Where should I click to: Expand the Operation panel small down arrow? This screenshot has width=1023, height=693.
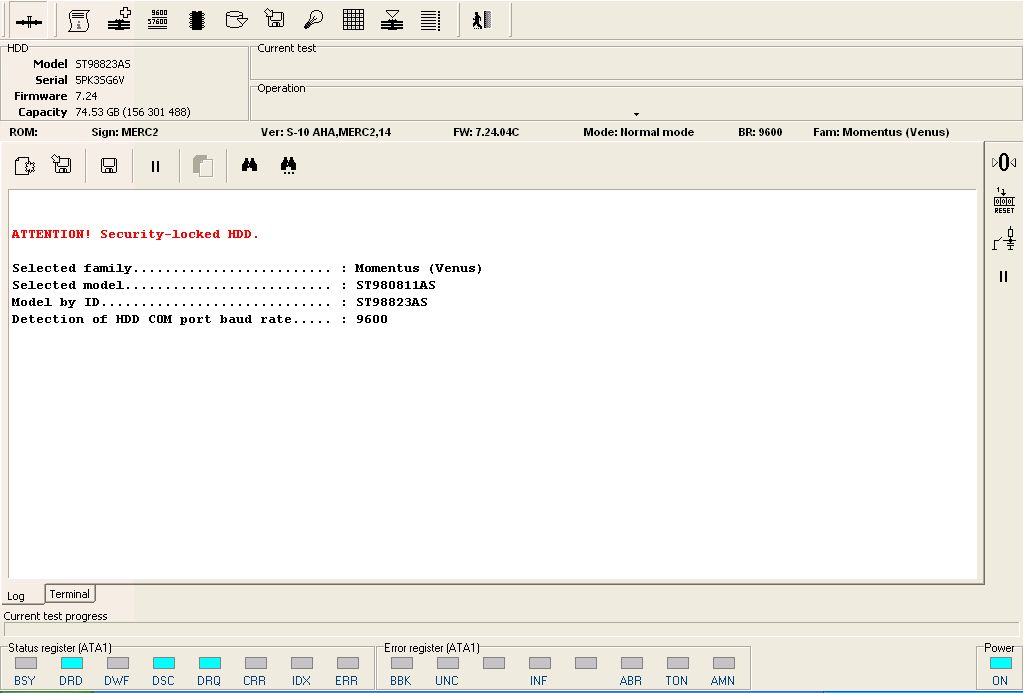coord(636,114)
